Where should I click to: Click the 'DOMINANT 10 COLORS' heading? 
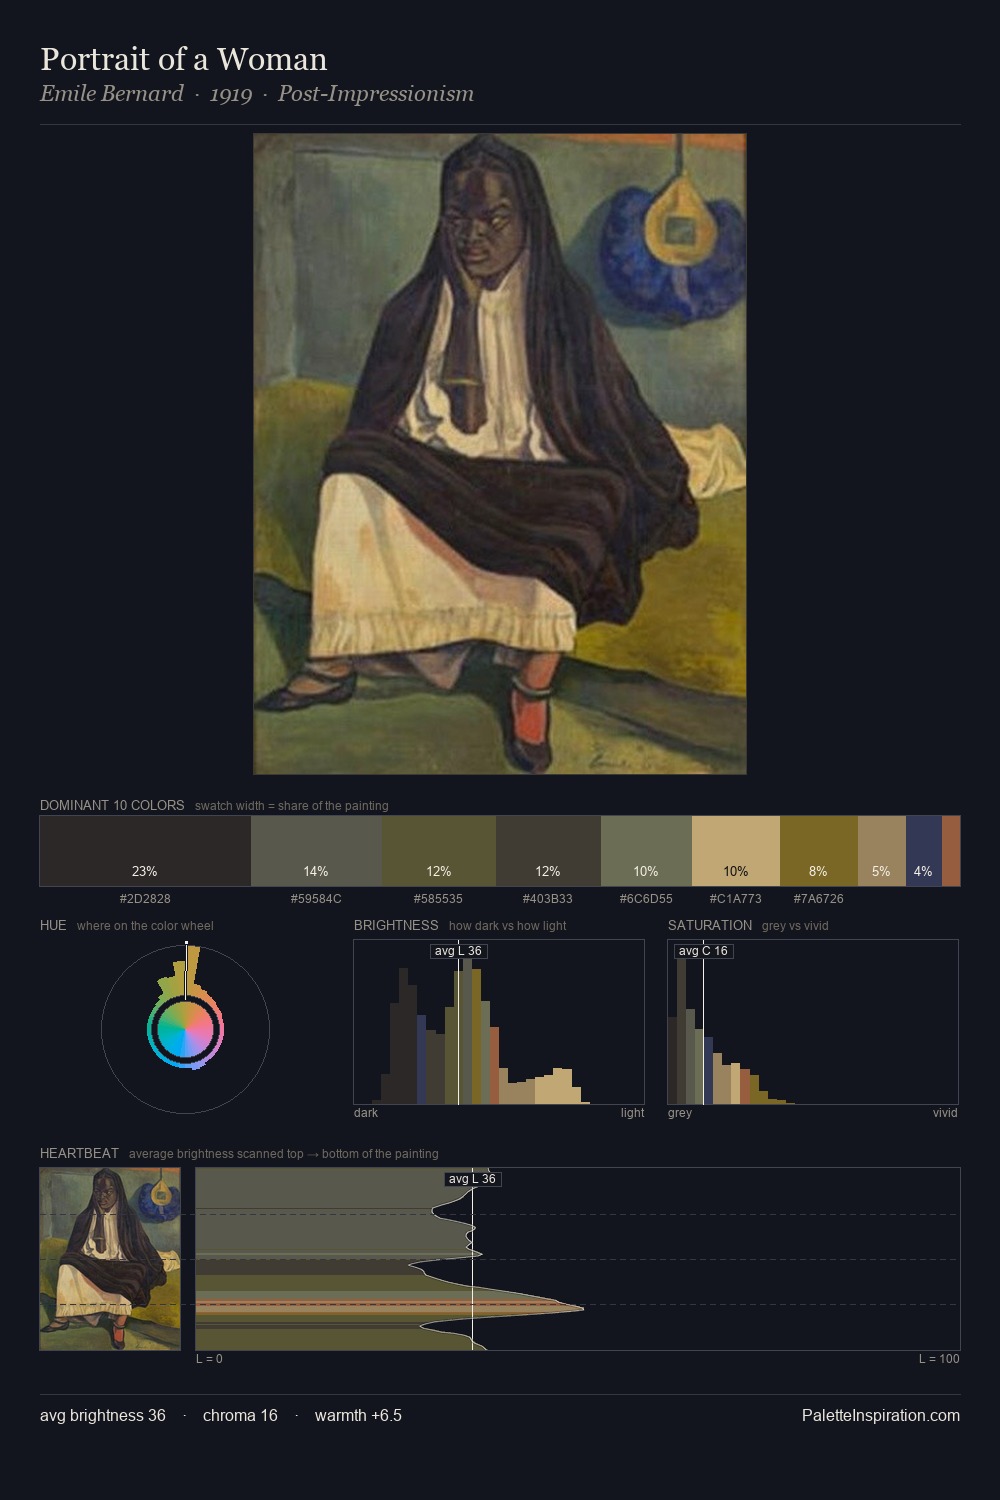click(x=112, y=805)
